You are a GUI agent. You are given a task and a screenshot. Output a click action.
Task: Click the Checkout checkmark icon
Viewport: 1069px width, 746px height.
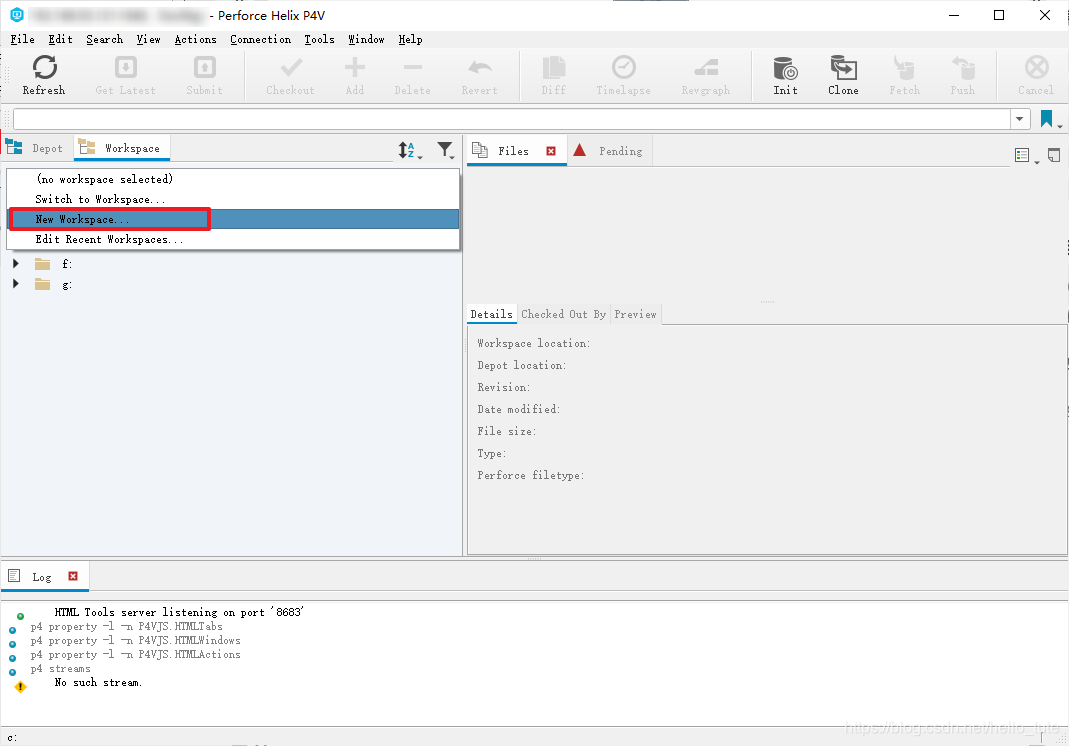point(291,67)
